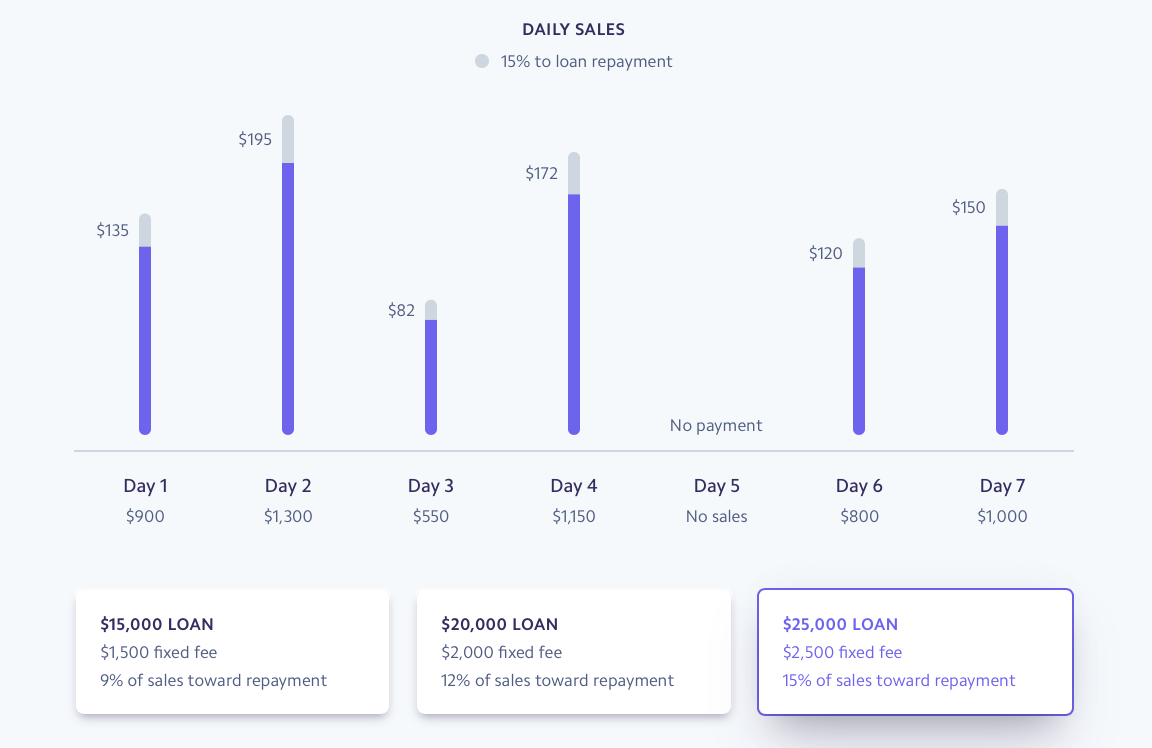Viewport: 1152px width, 748px height.
Task: Click the DAILY SALES chart title
Action: pos(574,30)
